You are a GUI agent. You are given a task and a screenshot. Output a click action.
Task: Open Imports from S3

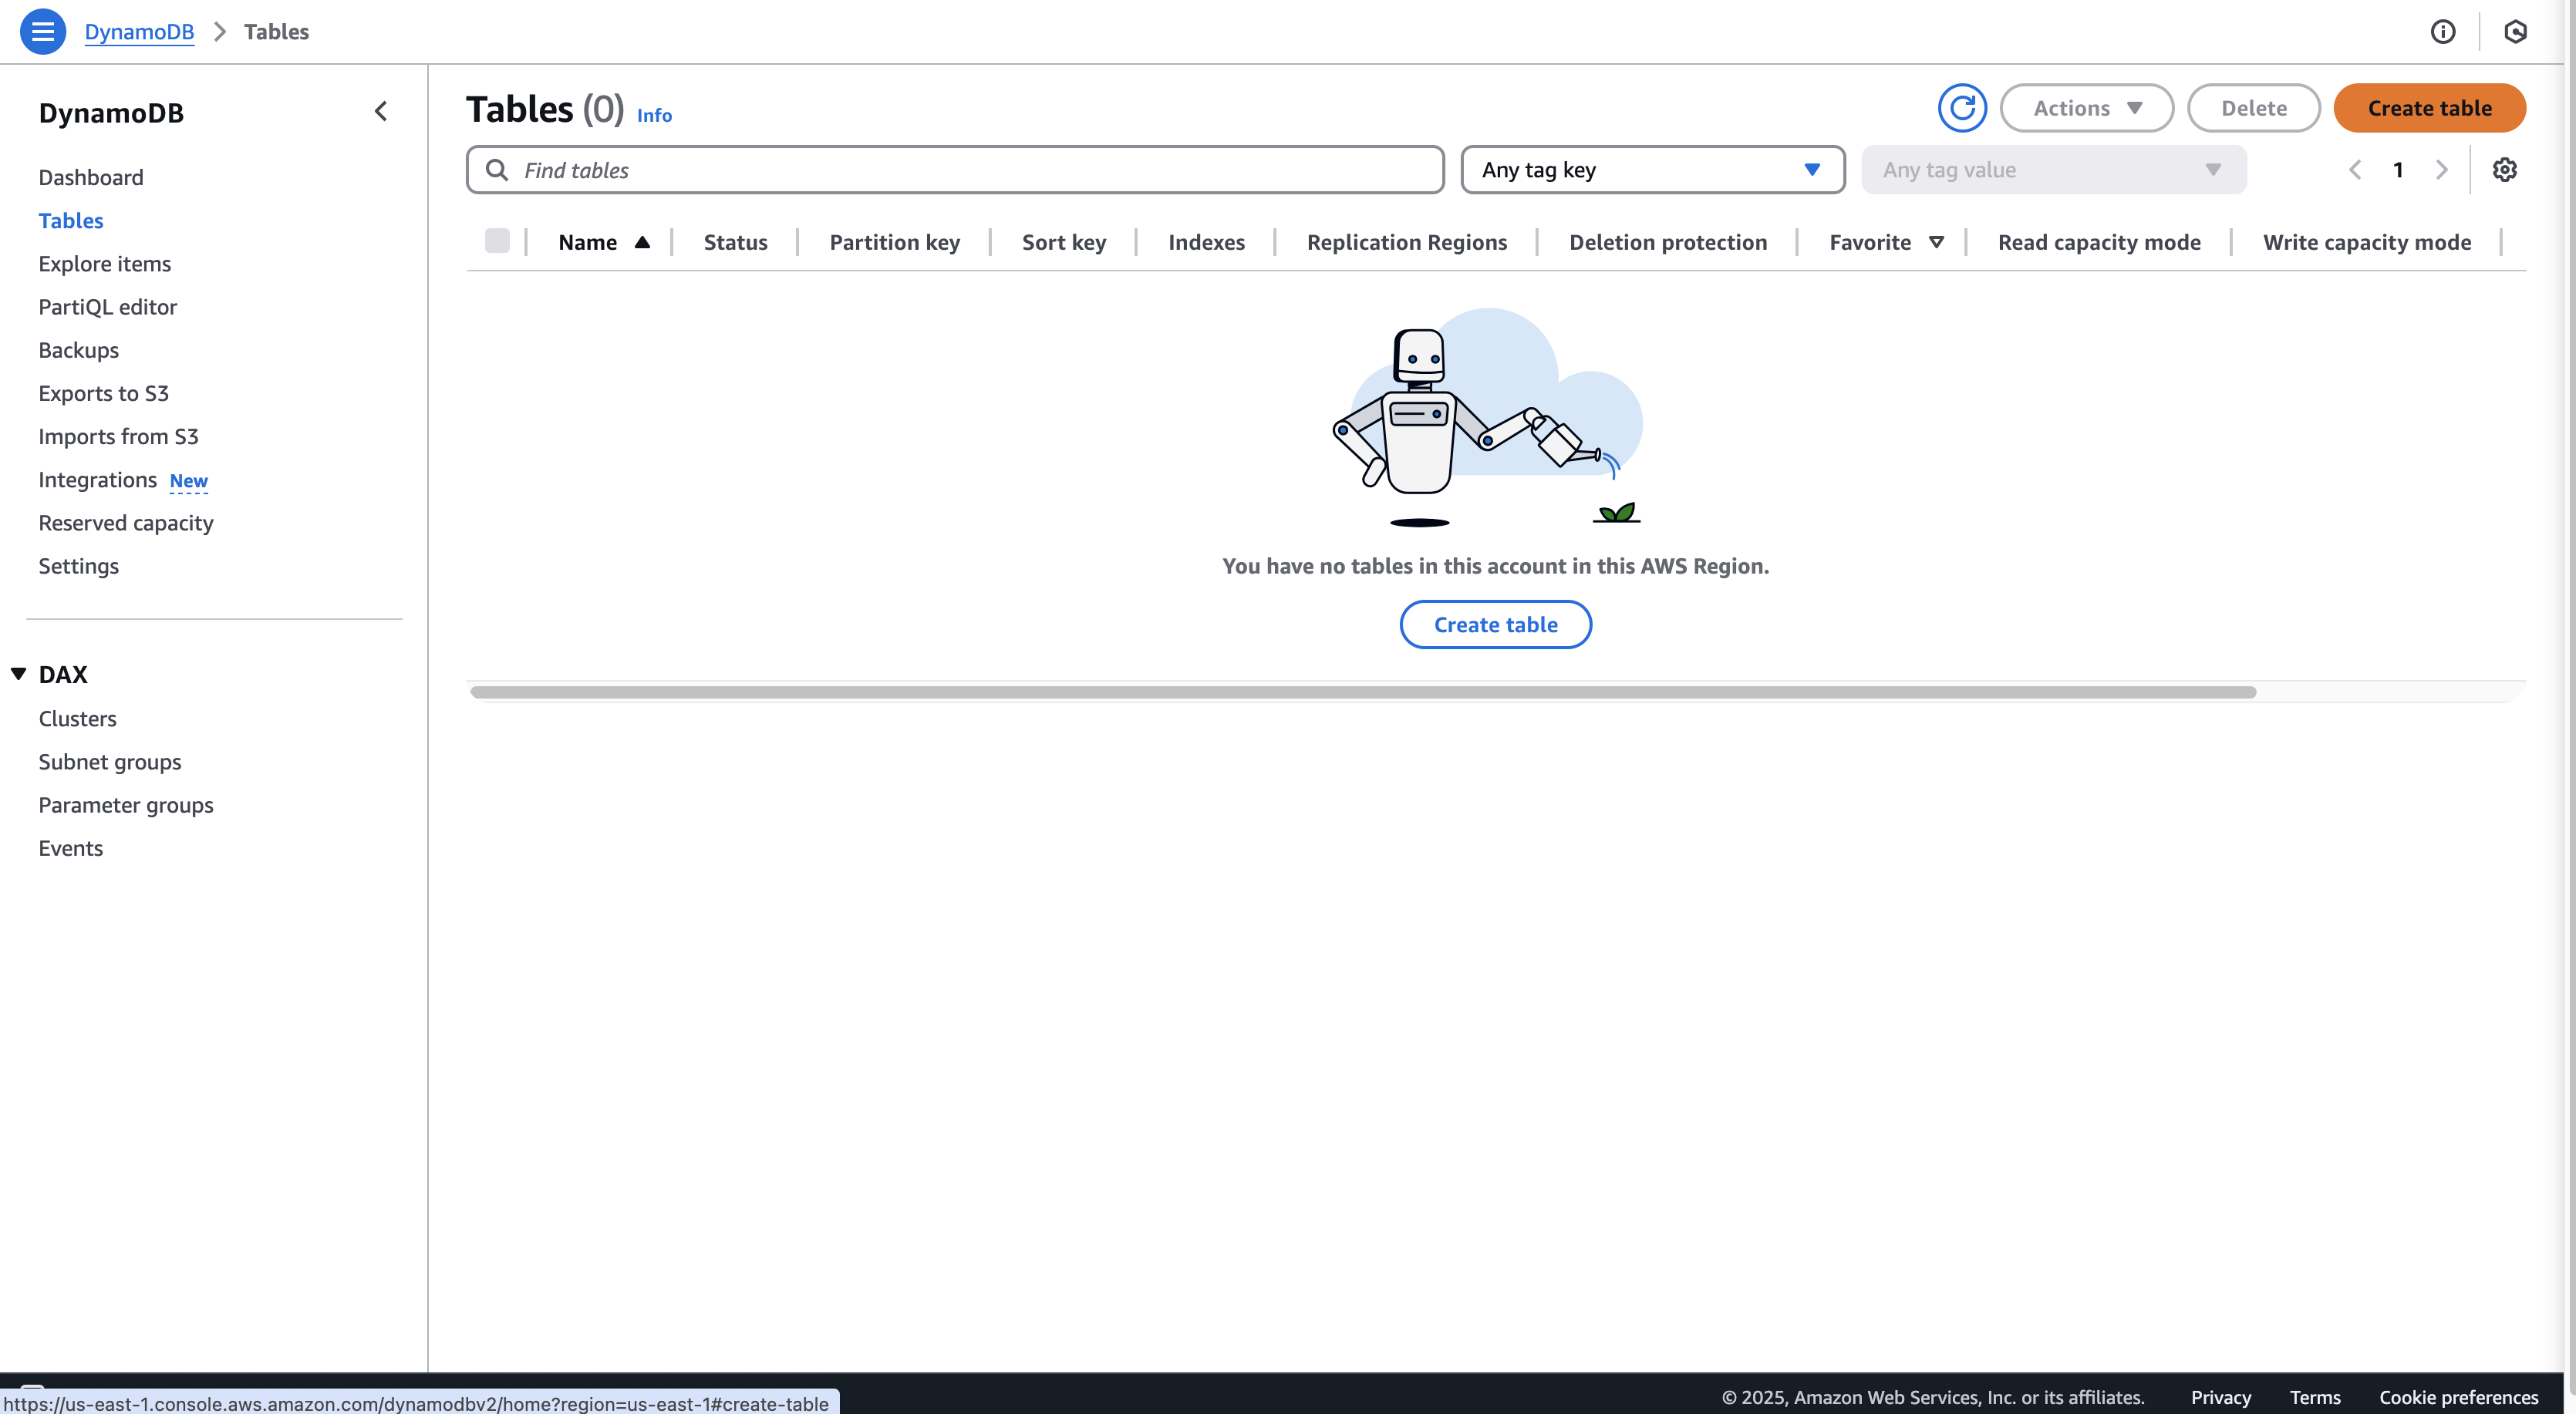(x=119, y=436)
